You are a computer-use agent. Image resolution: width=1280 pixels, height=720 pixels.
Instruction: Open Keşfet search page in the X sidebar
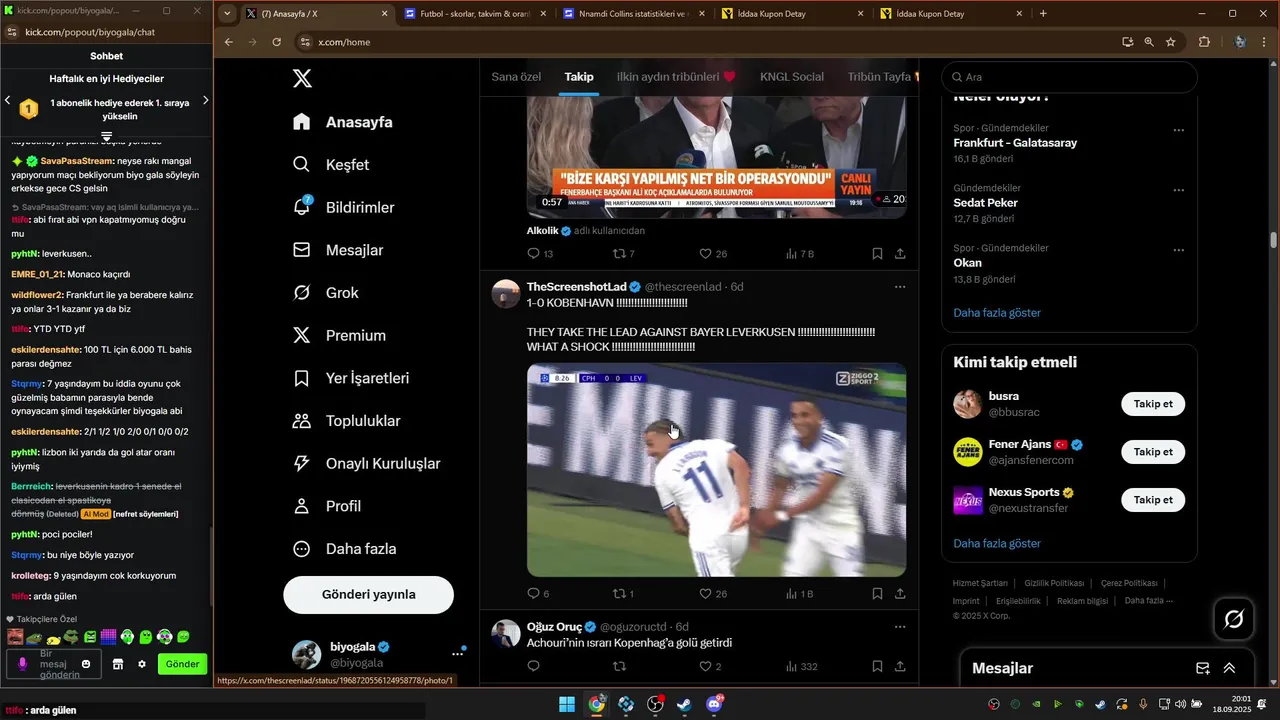click(331, 165)
